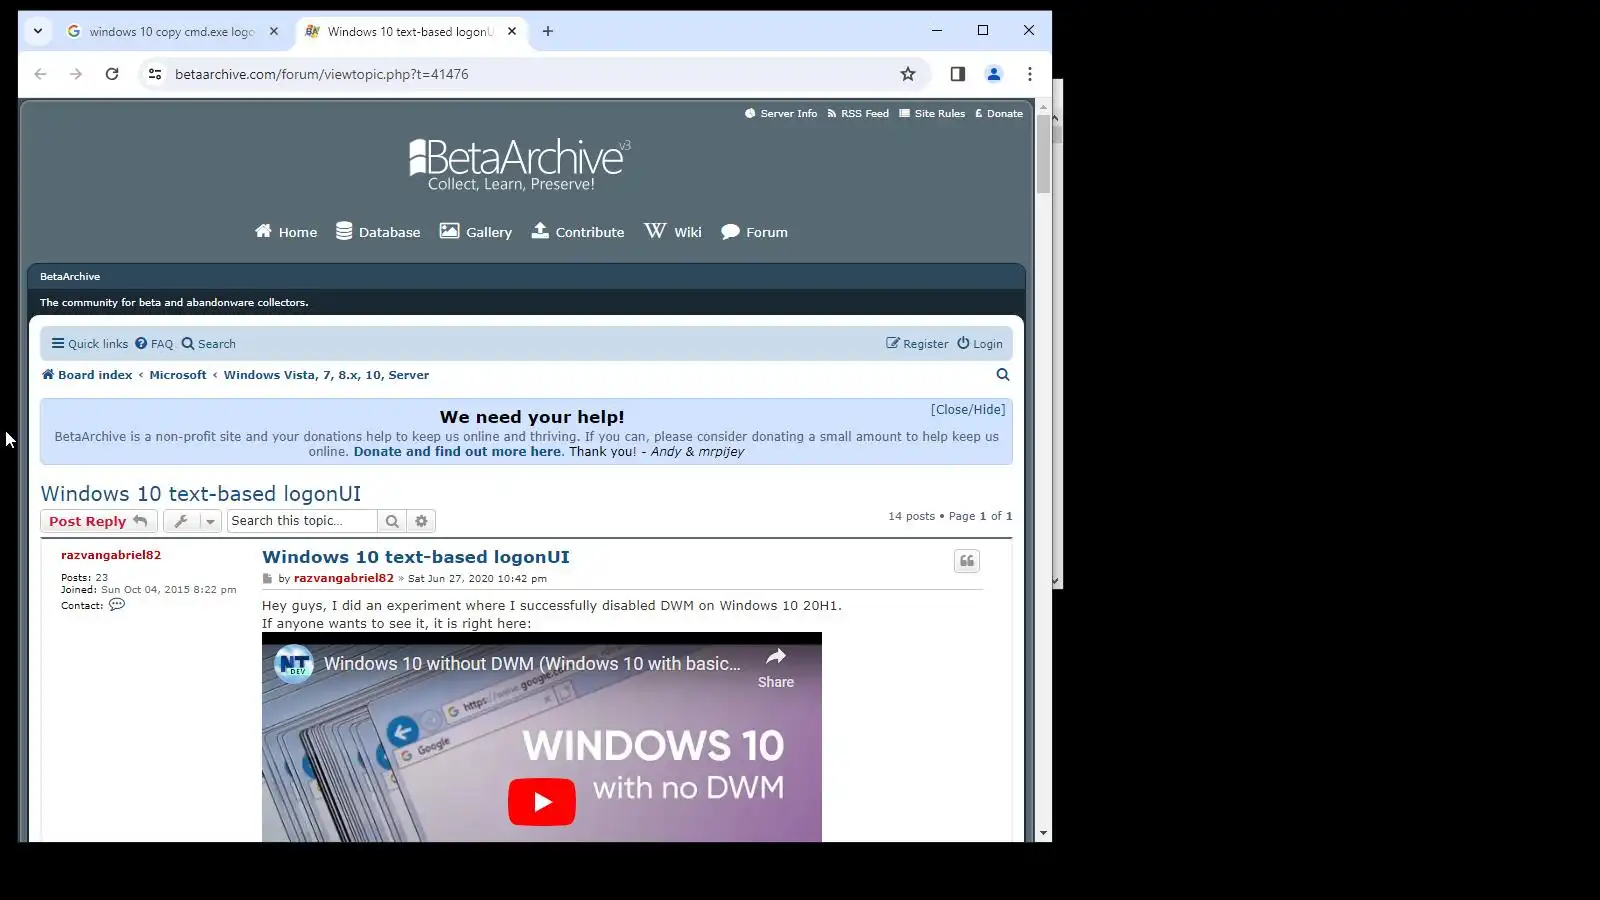The height and width of the screenshot is (900, 1600).
Task: Open the Donate link in the header
Action: pyautogui.click(x=999, y=114)
